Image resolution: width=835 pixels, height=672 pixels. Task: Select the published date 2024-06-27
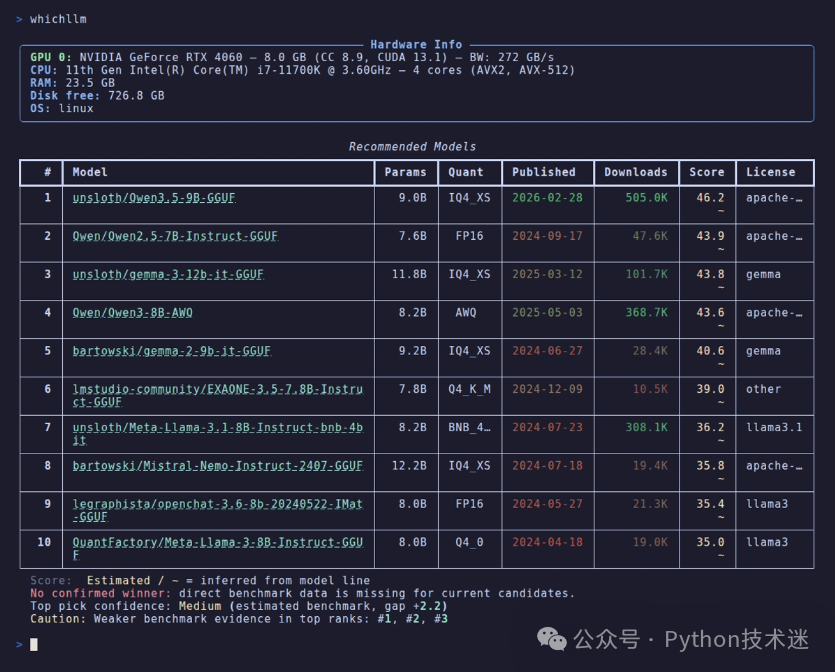(547, 351)
